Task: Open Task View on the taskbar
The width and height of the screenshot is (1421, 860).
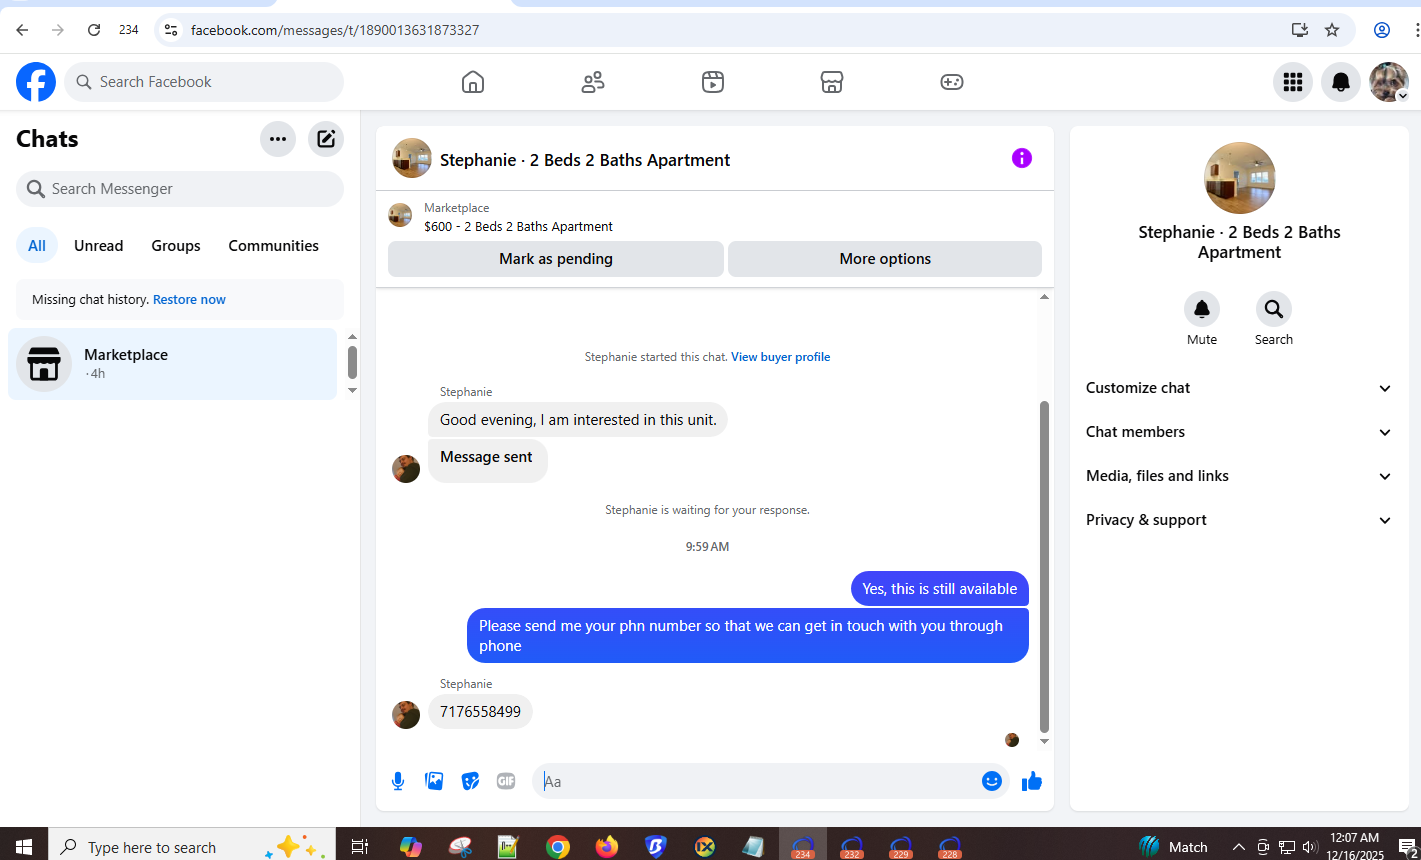Action: click(360, 847)
